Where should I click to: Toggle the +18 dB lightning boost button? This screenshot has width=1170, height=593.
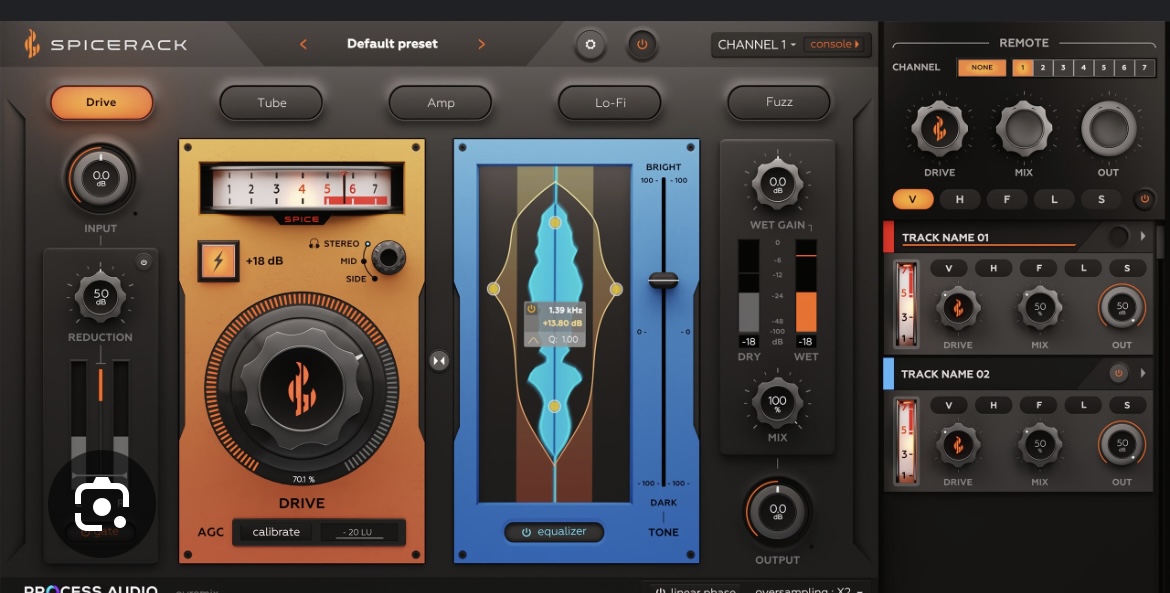(219, 261)
